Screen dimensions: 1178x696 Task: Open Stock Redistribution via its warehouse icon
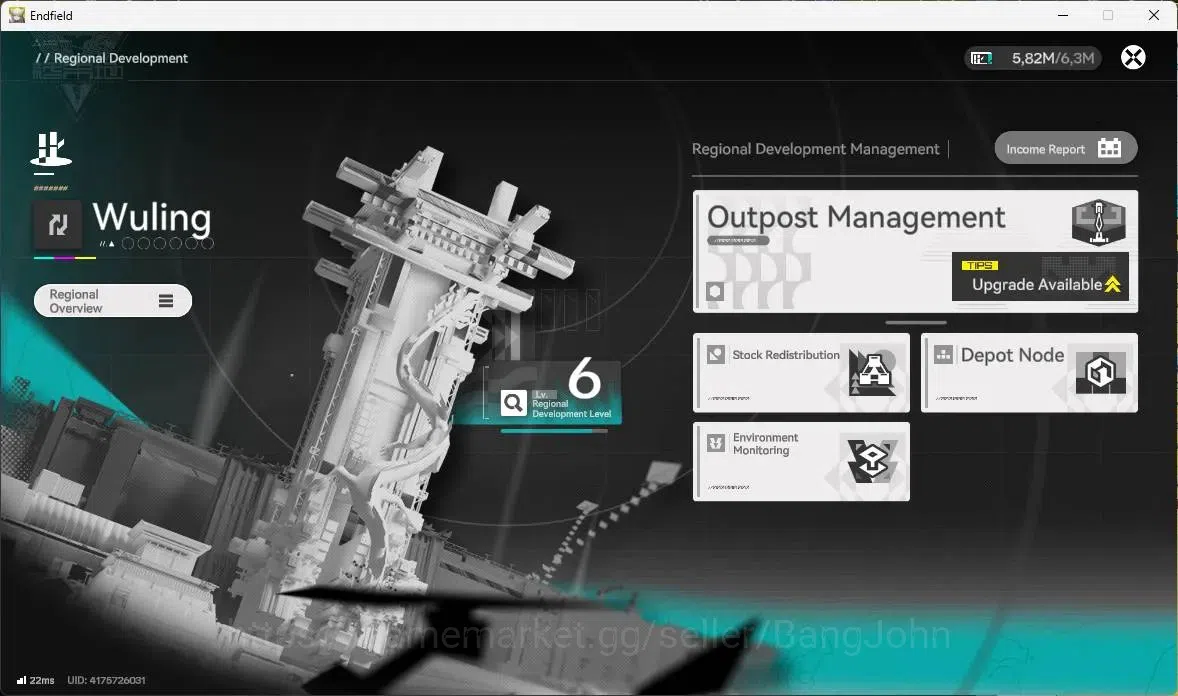coord(872,371)
